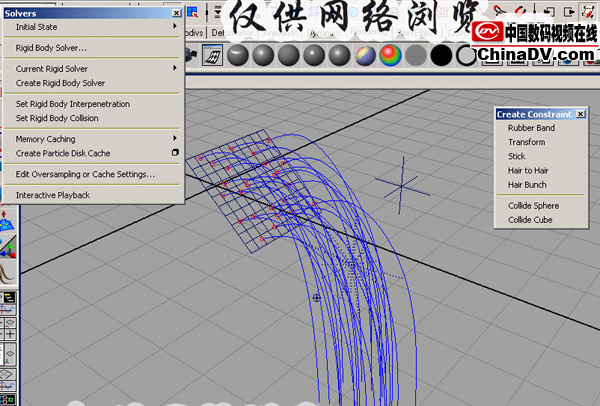600x406 pixels.
Task: Click the lower graph-curve layout icon
Action: point(8,385)
